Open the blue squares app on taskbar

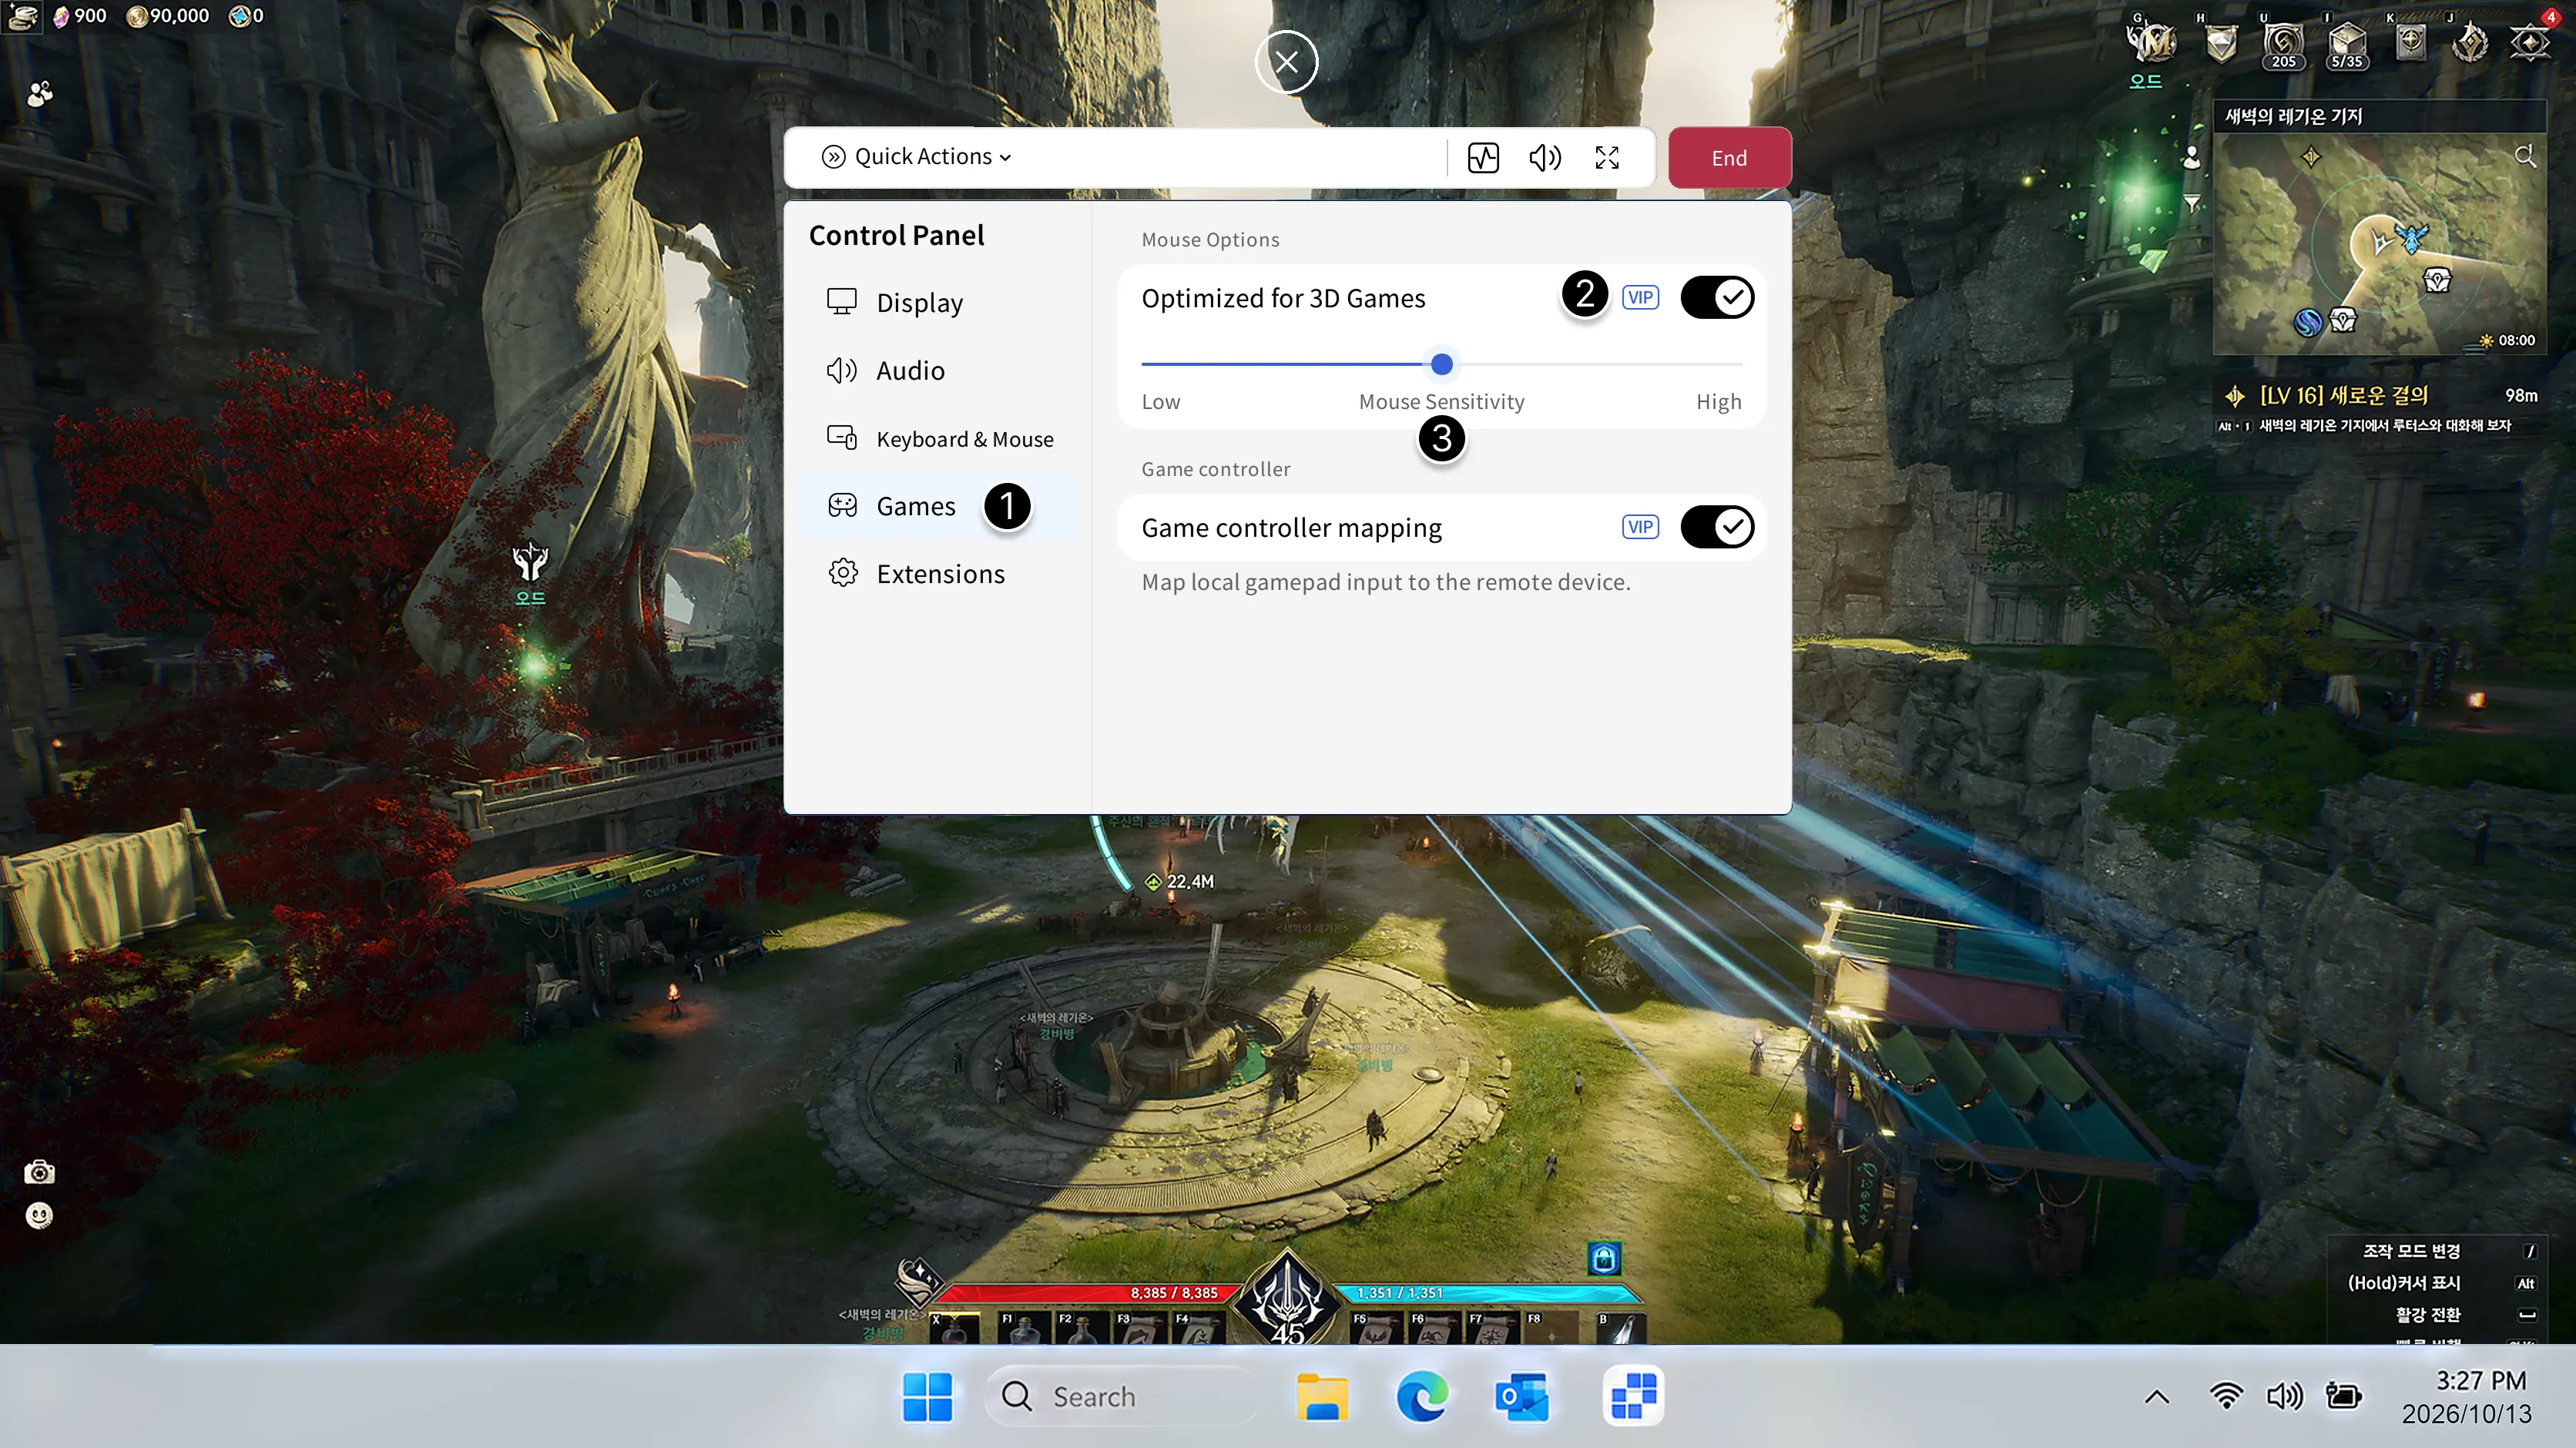coord(1633,1396)
